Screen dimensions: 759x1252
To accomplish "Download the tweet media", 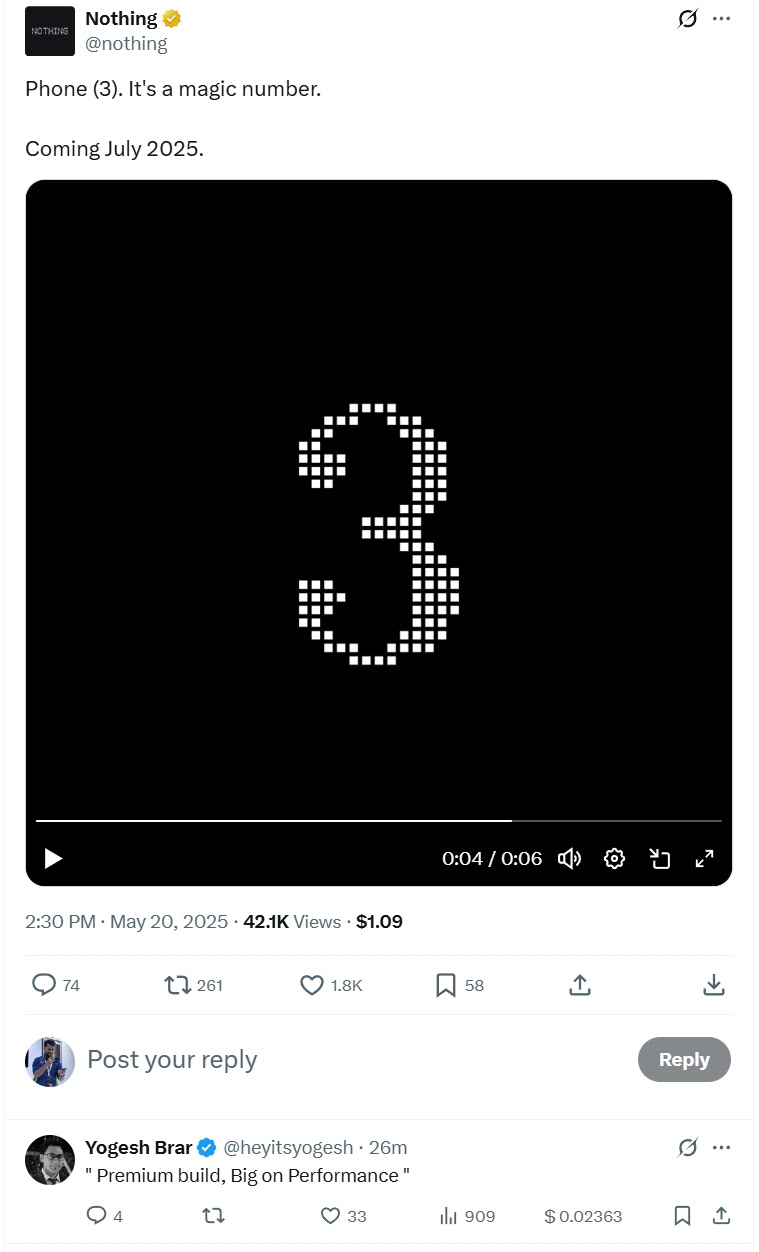I will click(x=713, y=985).
